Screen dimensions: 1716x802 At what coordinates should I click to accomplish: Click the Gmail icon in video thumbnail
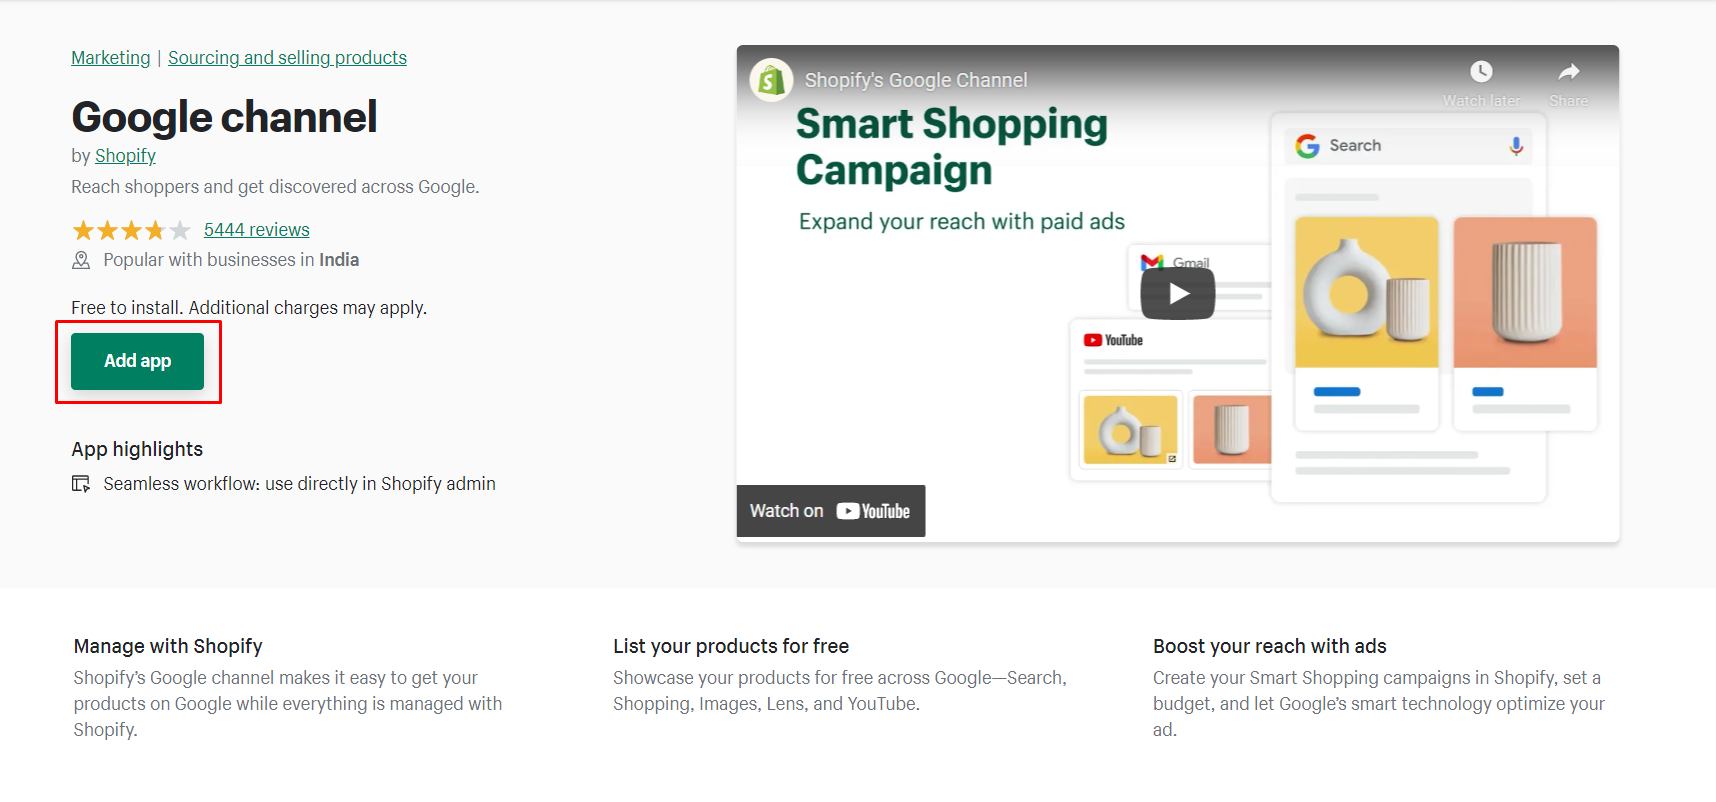1152,262
